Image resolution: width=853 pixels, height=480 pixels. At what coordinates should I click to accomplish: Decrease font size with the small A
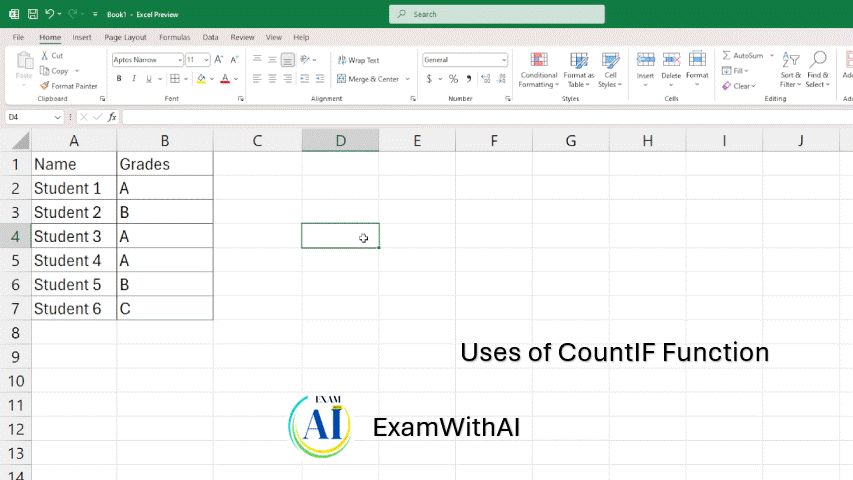click(234, 60)
